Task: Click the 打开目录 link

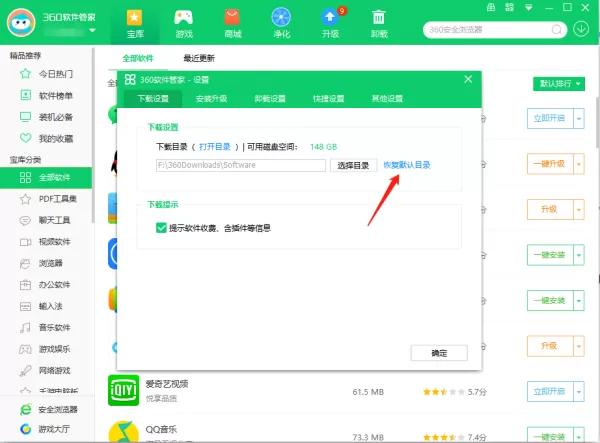Action: coord(215,147)
